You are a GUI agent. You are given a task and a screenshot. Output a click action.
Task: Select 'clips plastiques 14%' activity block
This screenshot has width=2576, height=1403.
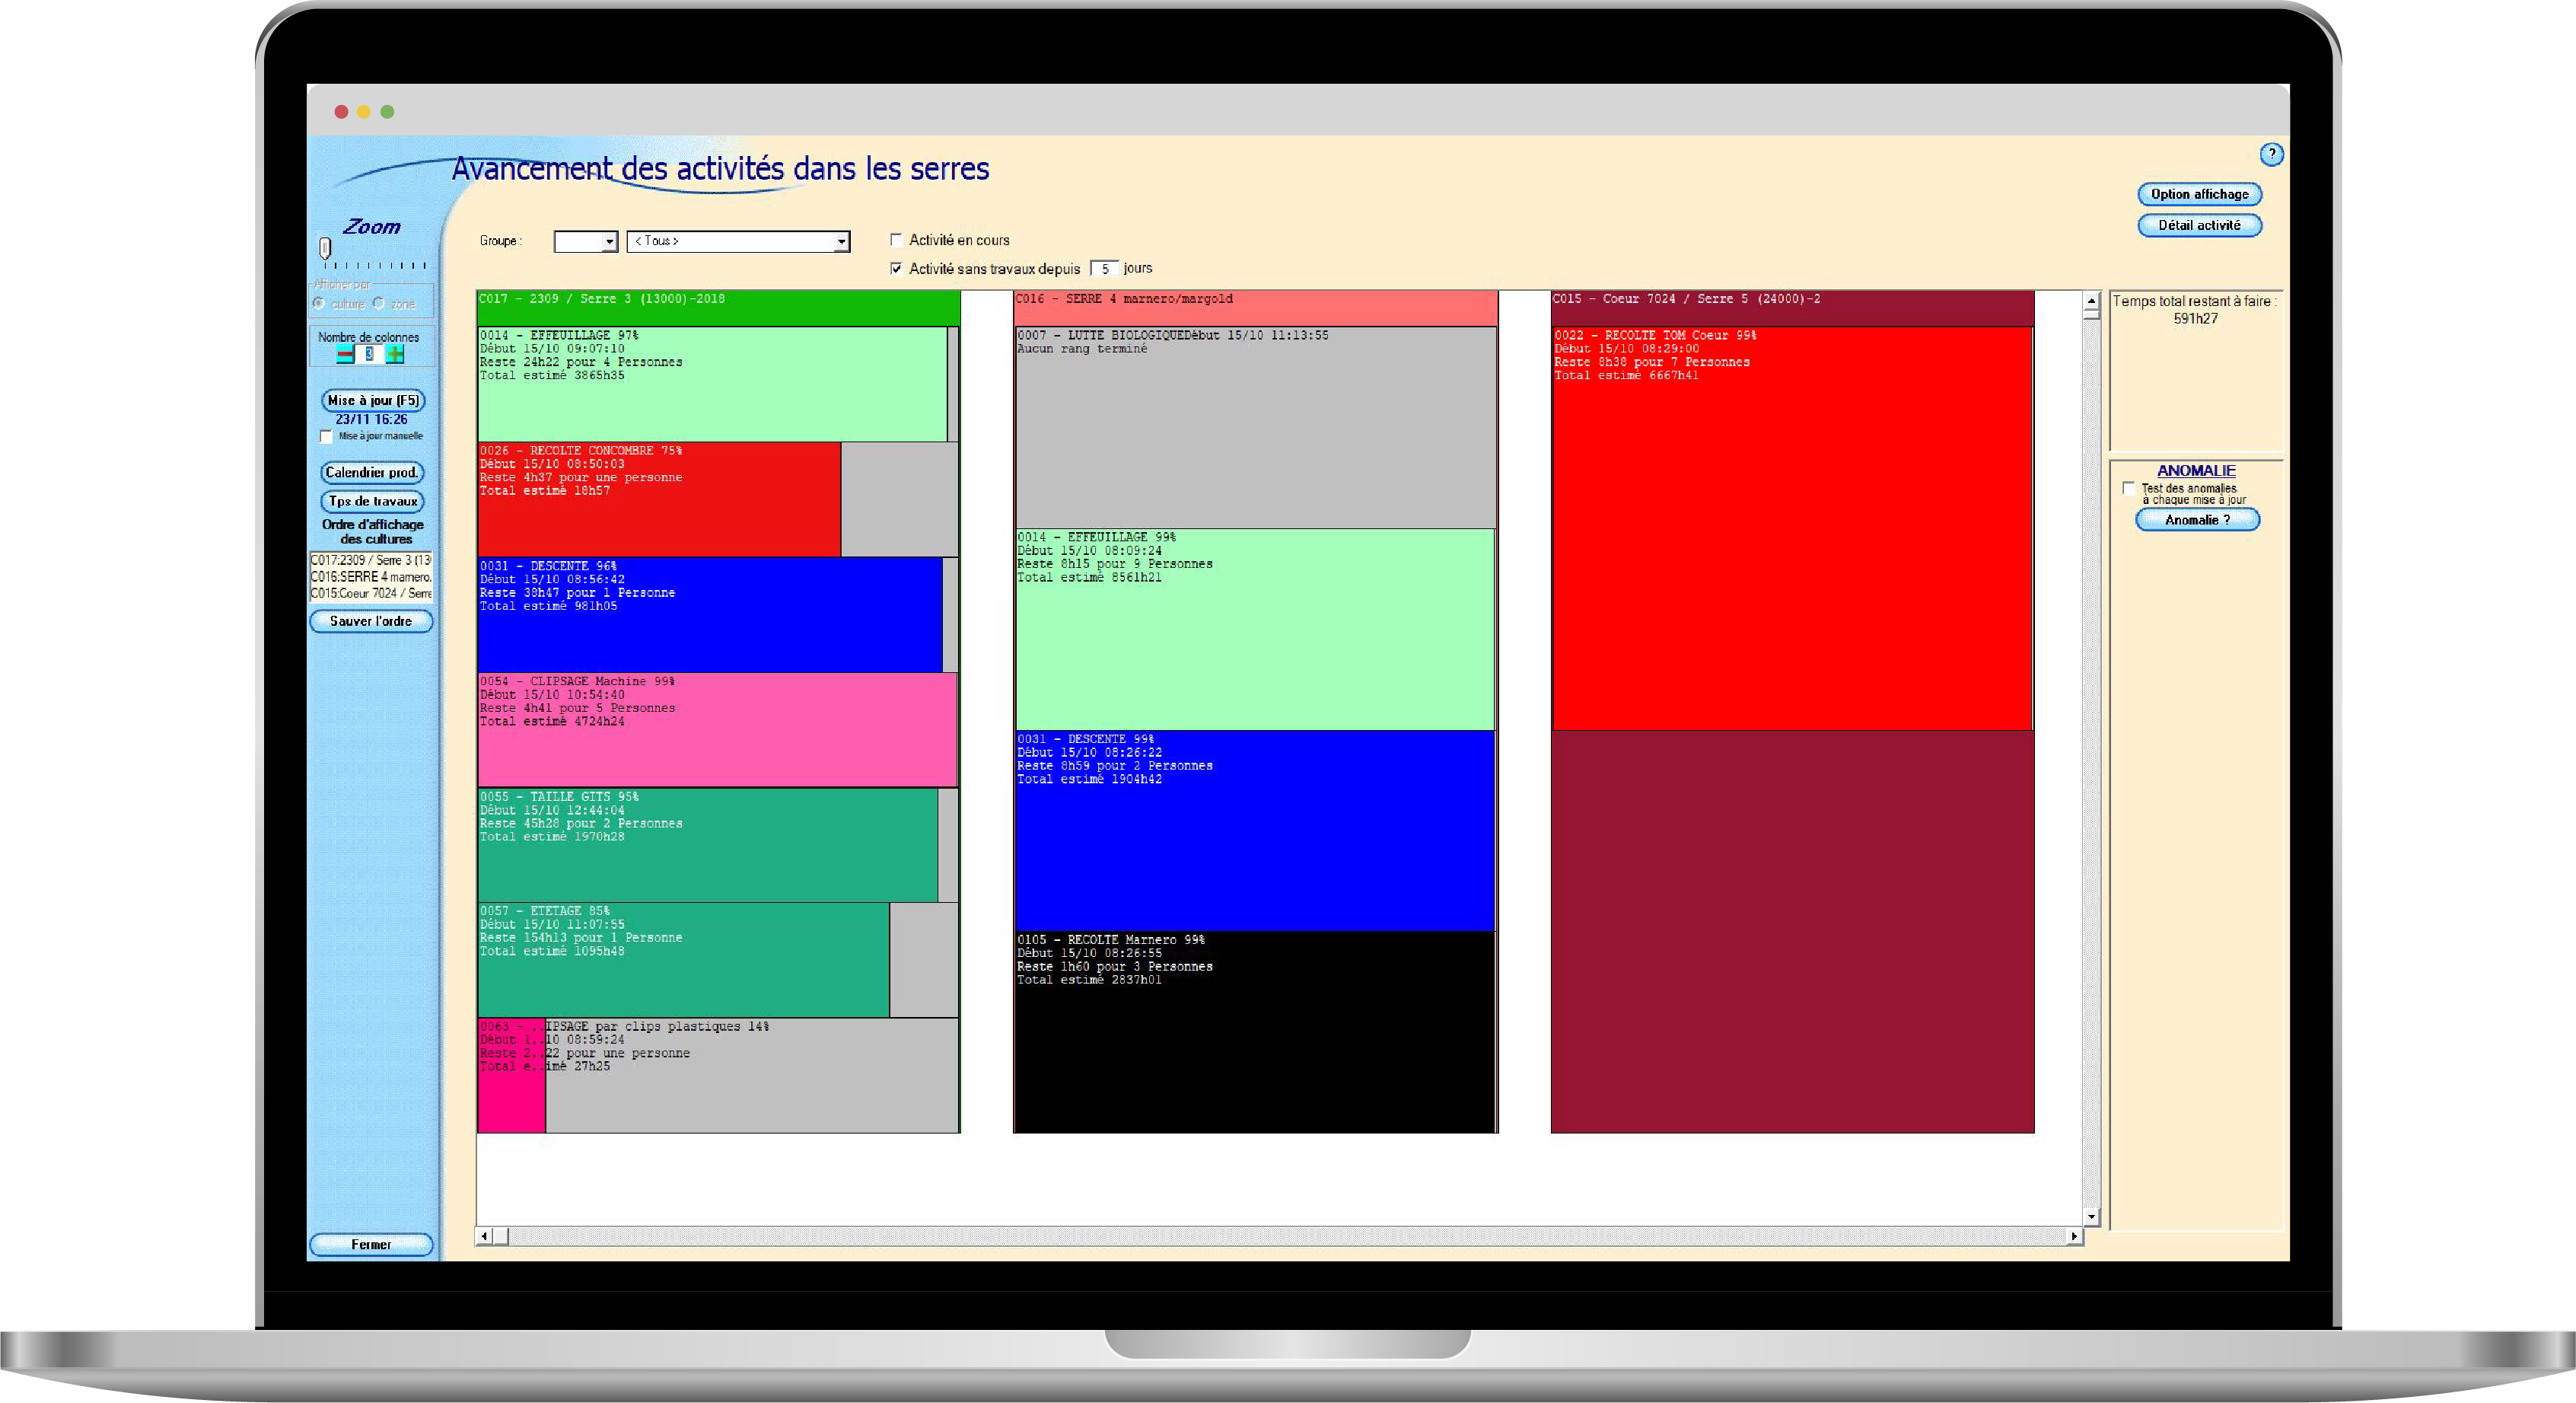tap(718, 1075)
